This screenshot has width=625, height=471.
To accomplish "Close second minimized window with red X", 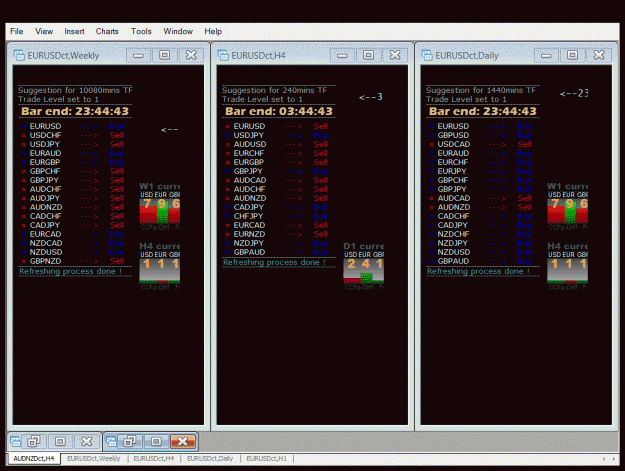I will (183, 442).
